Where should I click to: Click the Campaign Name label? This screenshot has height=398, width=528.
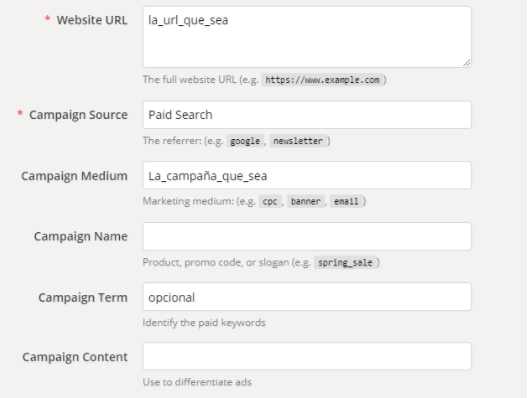click(81, 236)
